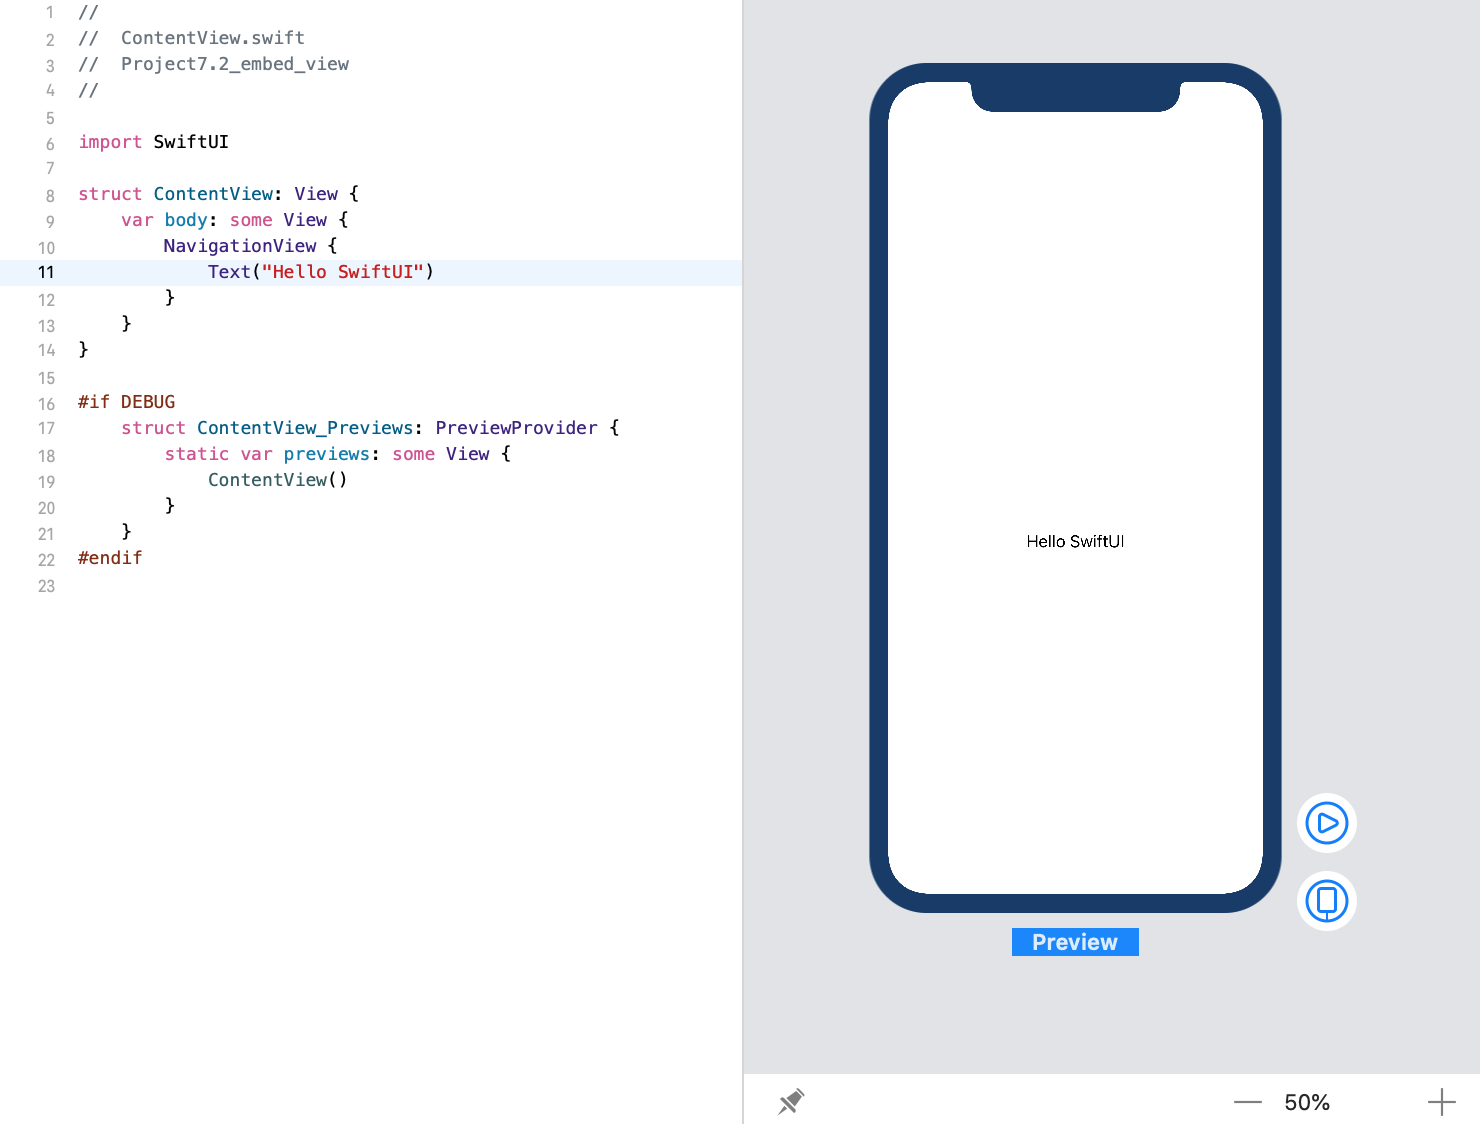Click the import SwiftUI statement
This screenshot has width=1480, height=1124.
[153, 142]
